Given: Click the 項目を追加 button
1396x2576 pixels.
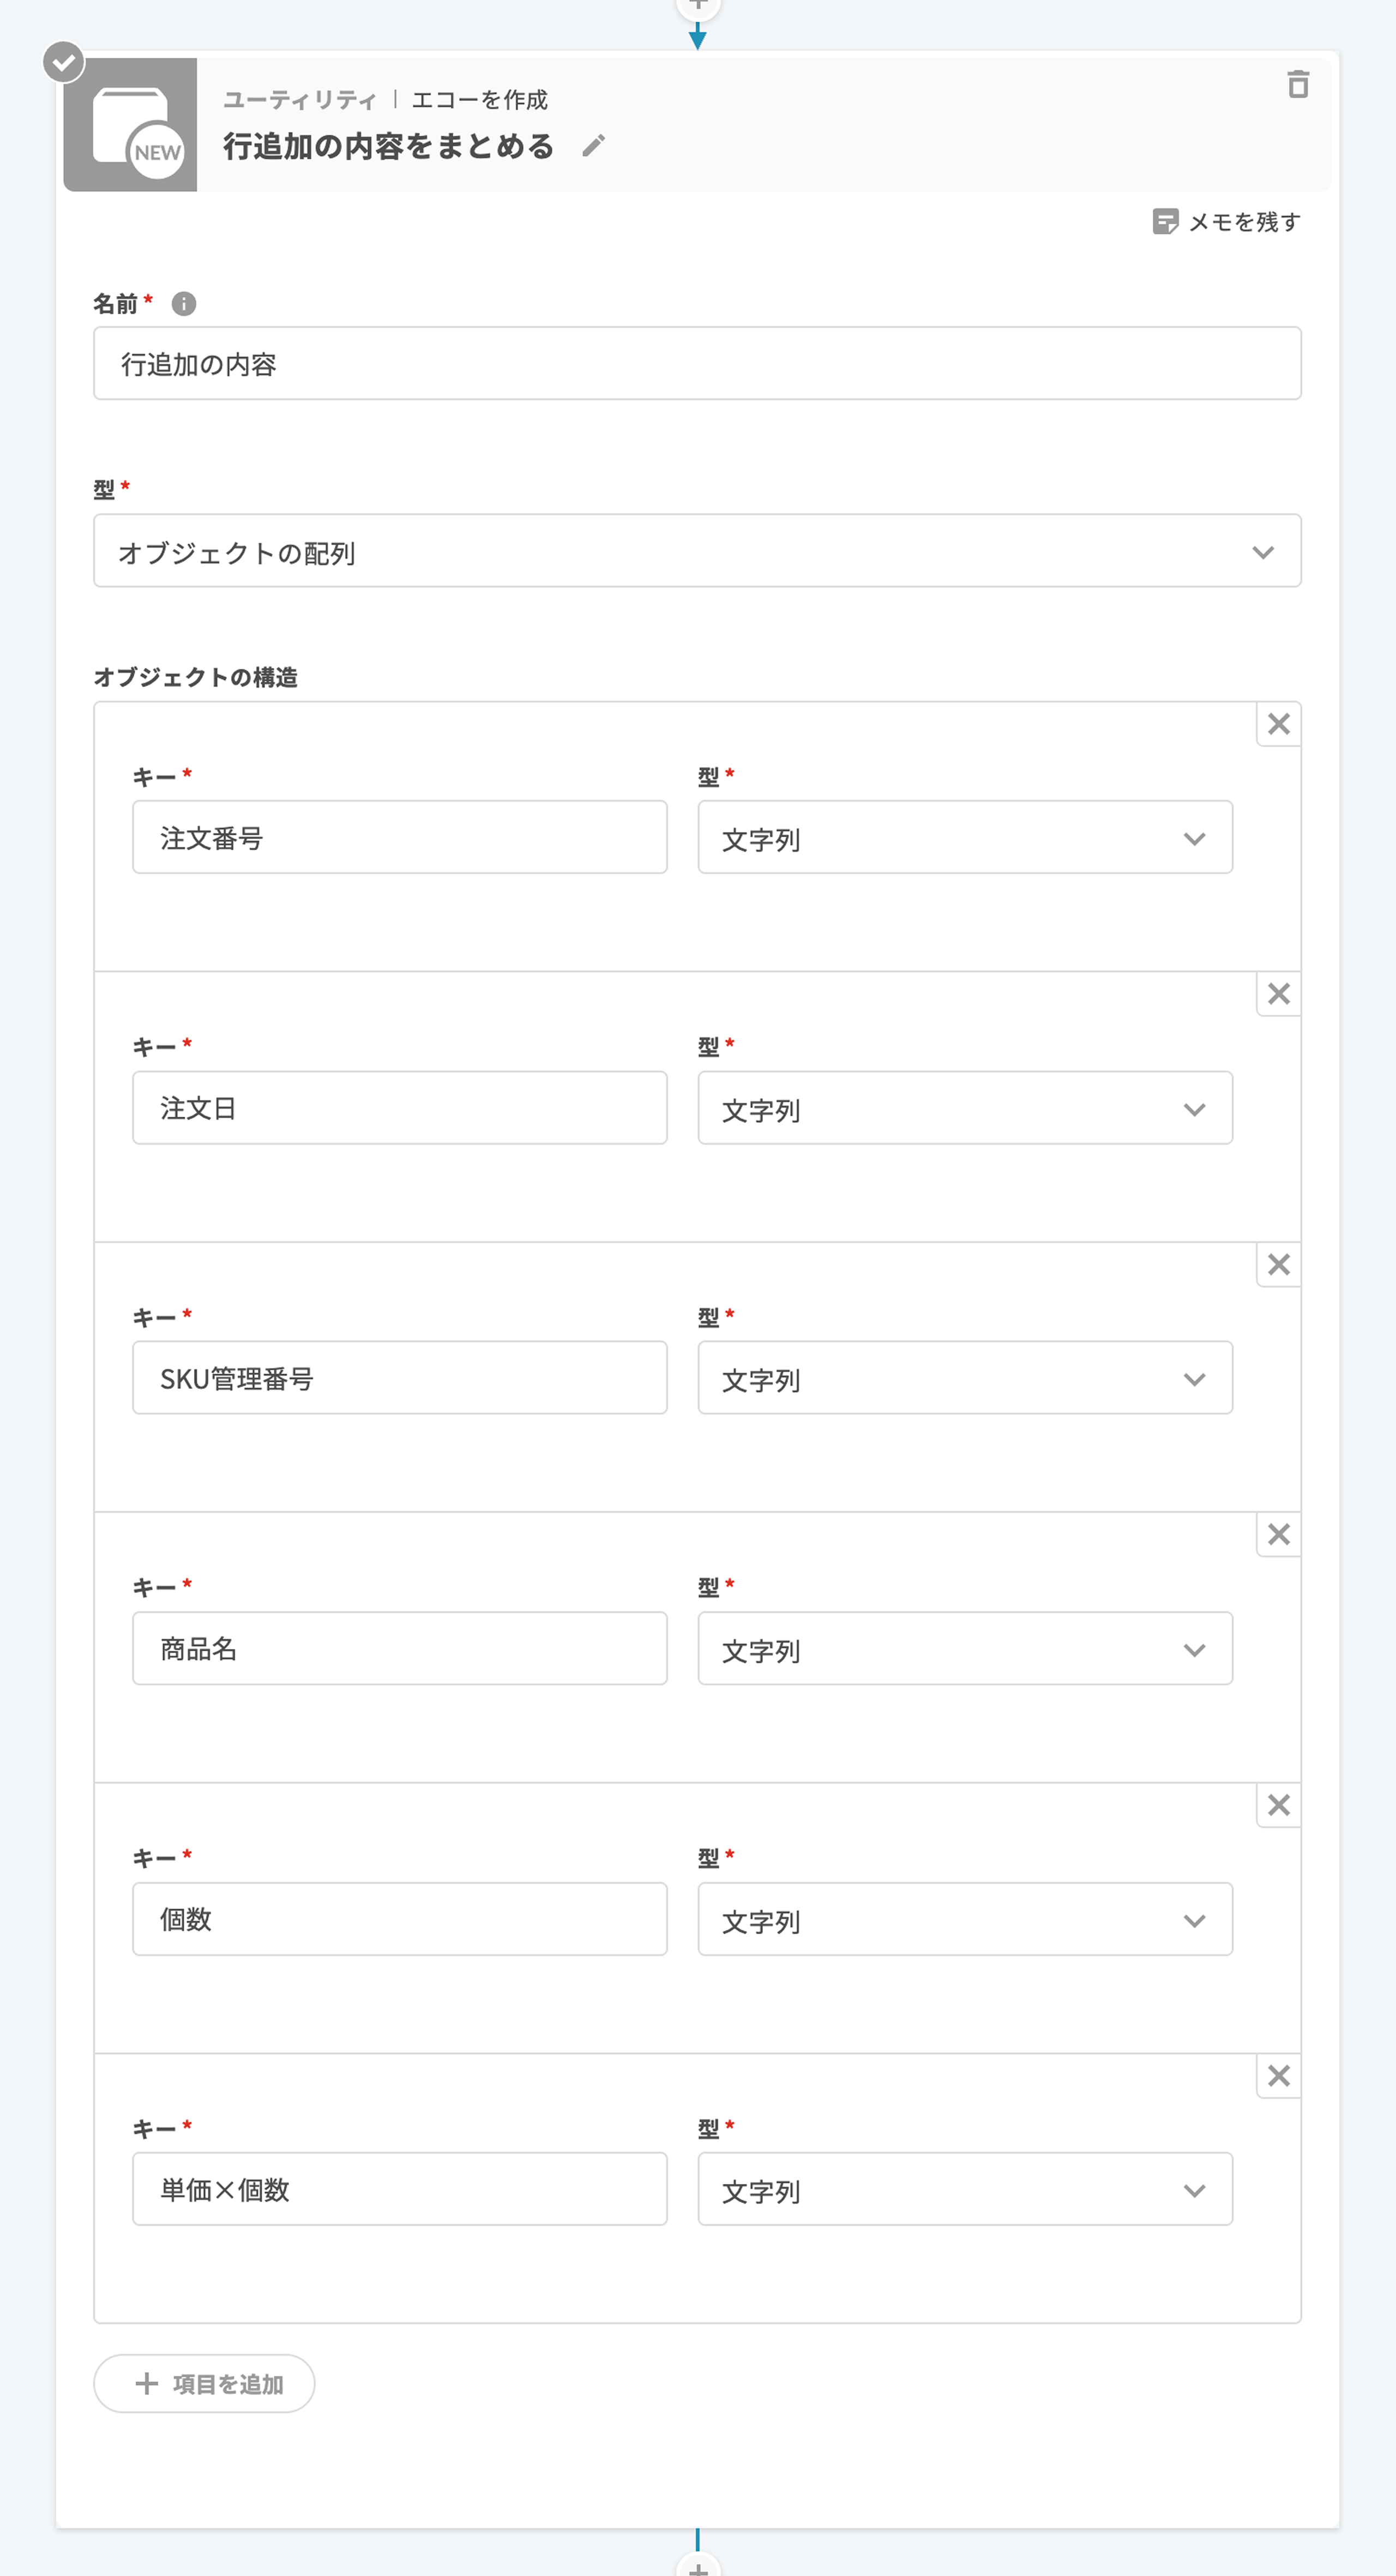Looking at the screenshot, I should (204, 2384).
